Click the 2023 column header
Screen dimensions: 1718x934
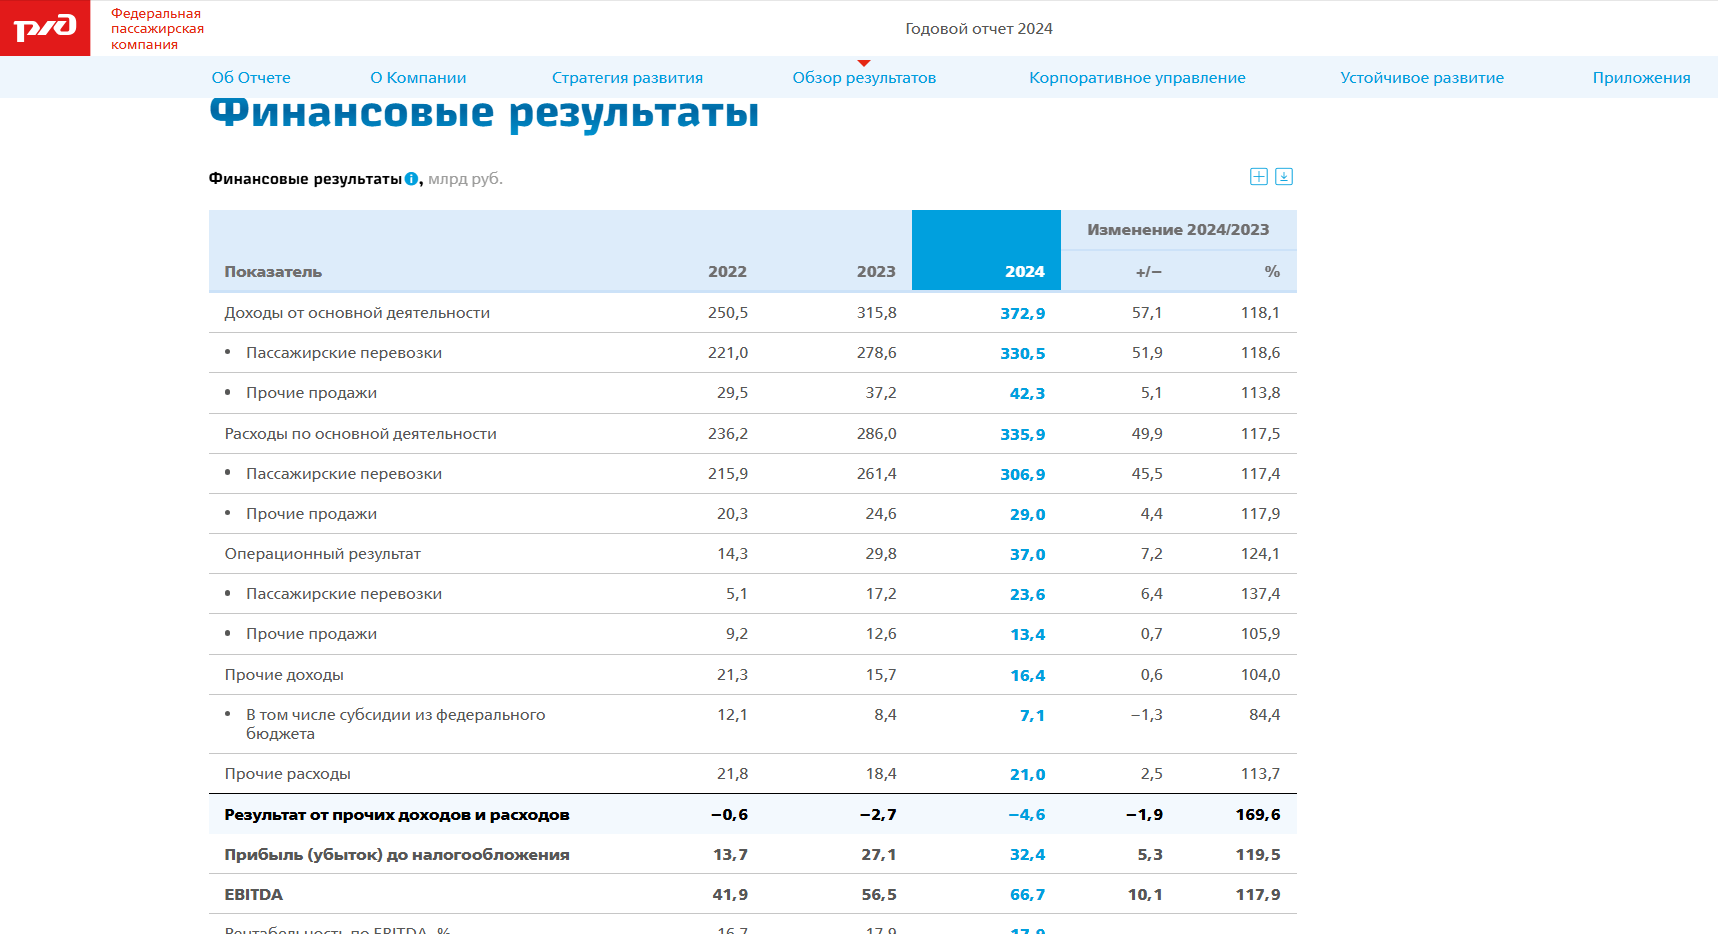pyautogui.click(x=875, y=272)
